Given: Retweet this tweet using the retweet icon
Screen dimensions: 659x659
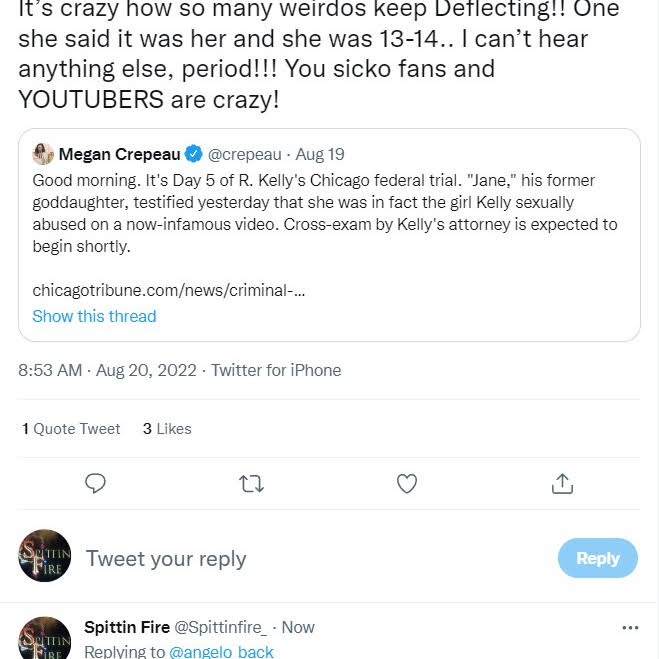Looking at the screenshot, I should coord(252,484).
